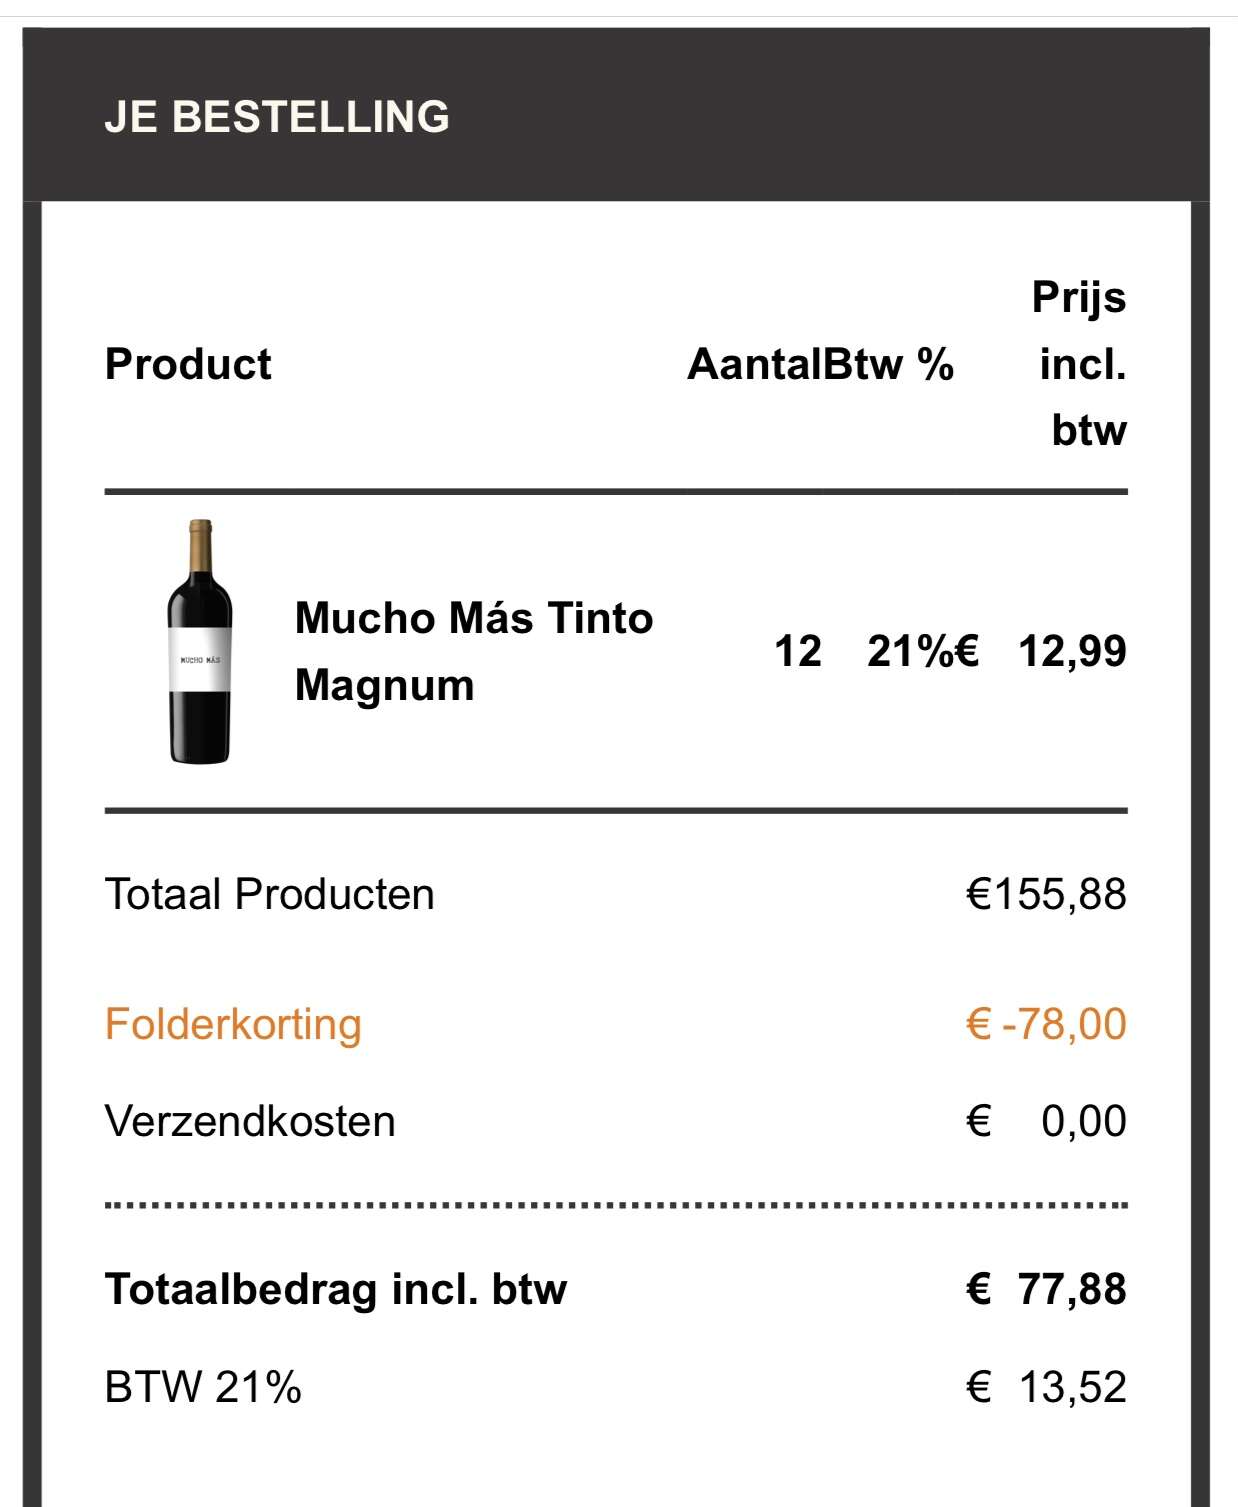The image size is (1238, 1507).
Task: Select the shipping cost € 0,00
Action: (x=1046, y=1121)
